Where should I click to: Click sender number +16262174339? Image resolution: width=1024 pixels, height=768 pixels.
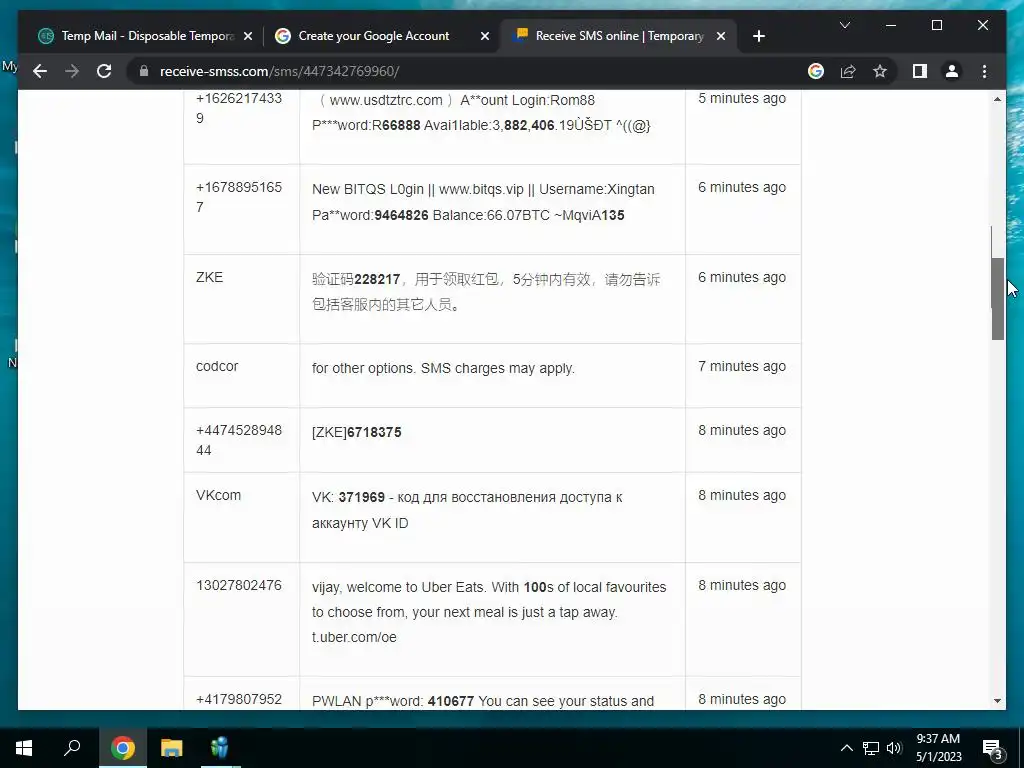[x=238, y=108]
